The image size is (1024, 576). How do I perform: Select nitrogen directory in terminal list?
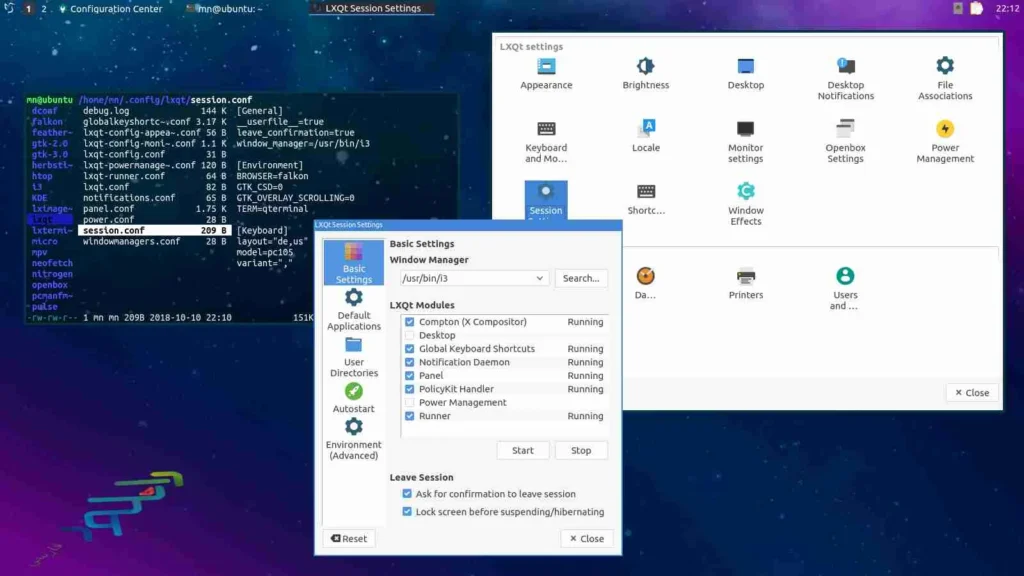(x=52, y=274)
